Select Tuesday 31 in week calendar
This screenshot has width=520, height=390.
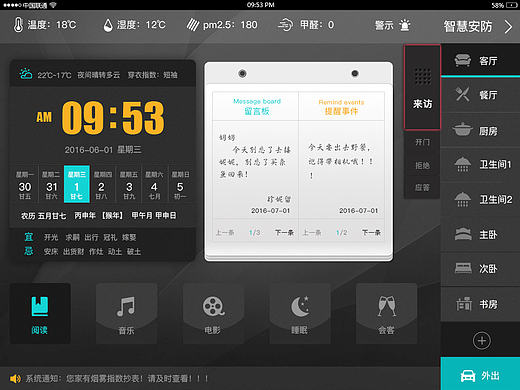point(51,184)
